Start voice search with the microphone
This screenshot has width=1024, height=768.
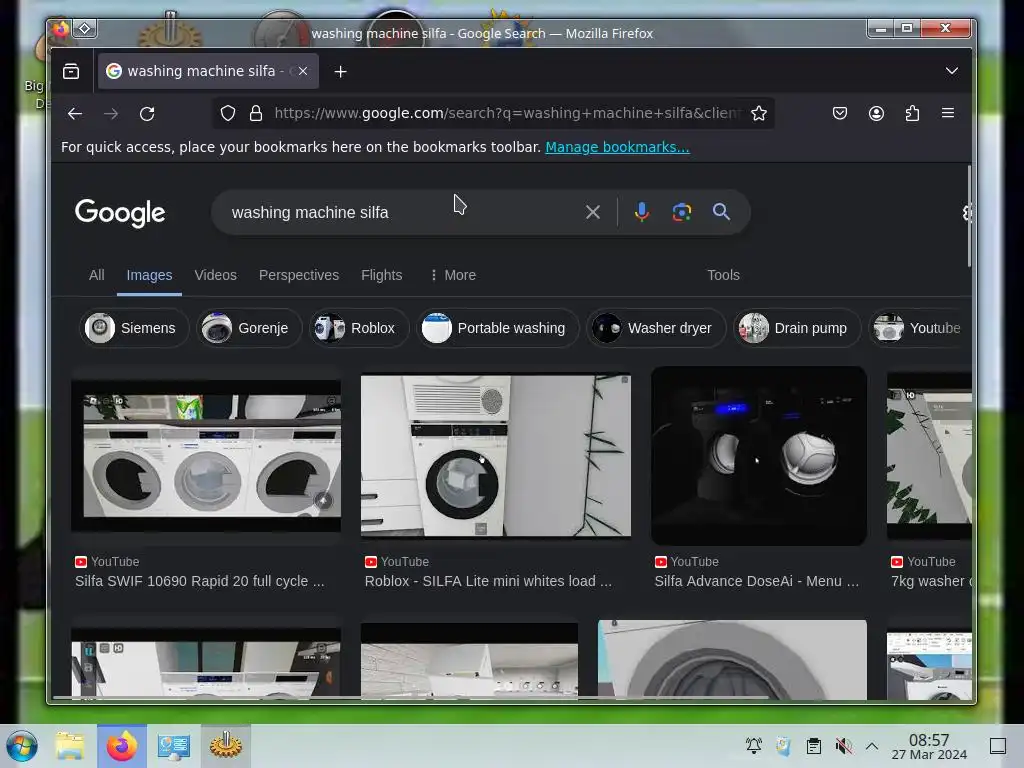[x=641, y=212]
